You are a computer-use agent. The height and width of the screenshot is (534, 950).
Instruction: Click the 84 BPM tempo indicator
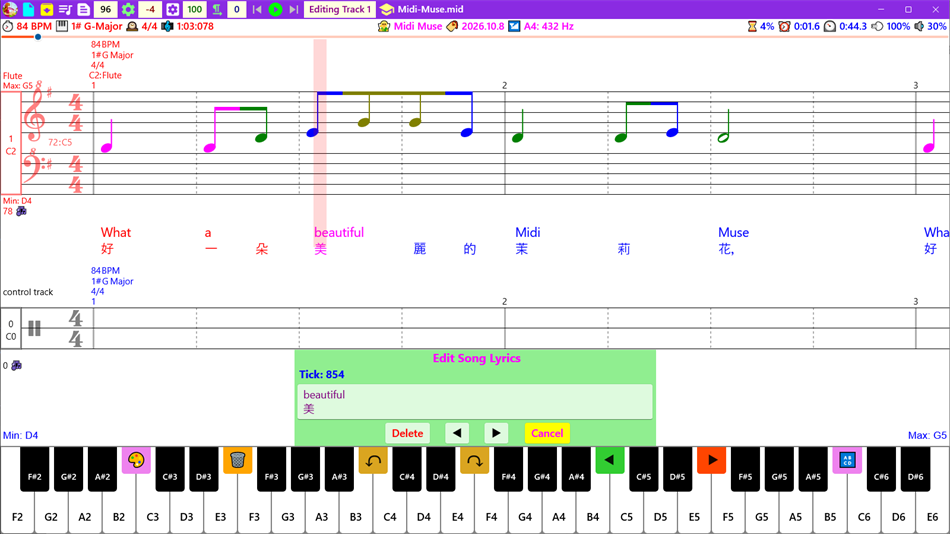point(34,26)
